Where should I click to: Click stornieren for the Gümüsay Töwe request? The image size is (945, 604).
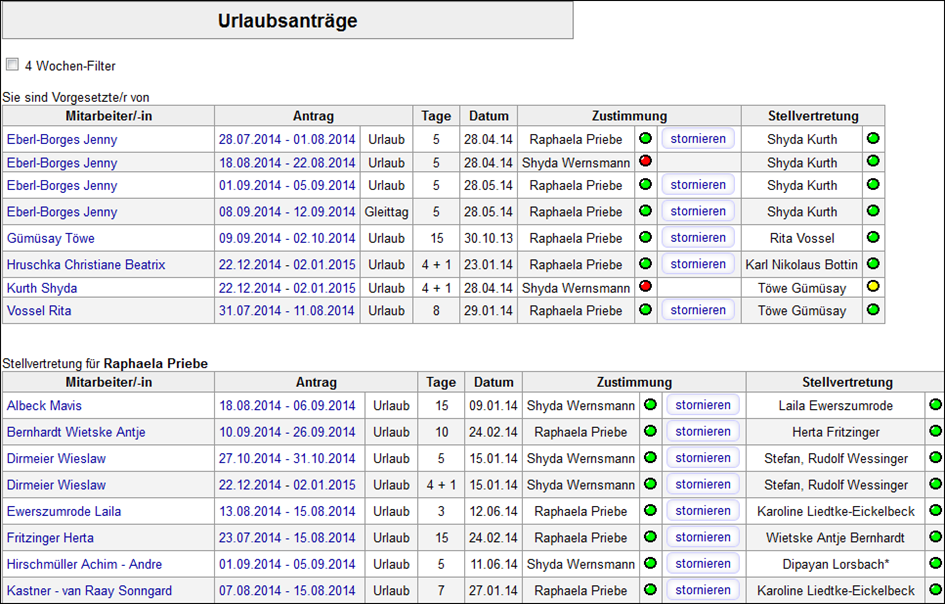click(698, 238)
